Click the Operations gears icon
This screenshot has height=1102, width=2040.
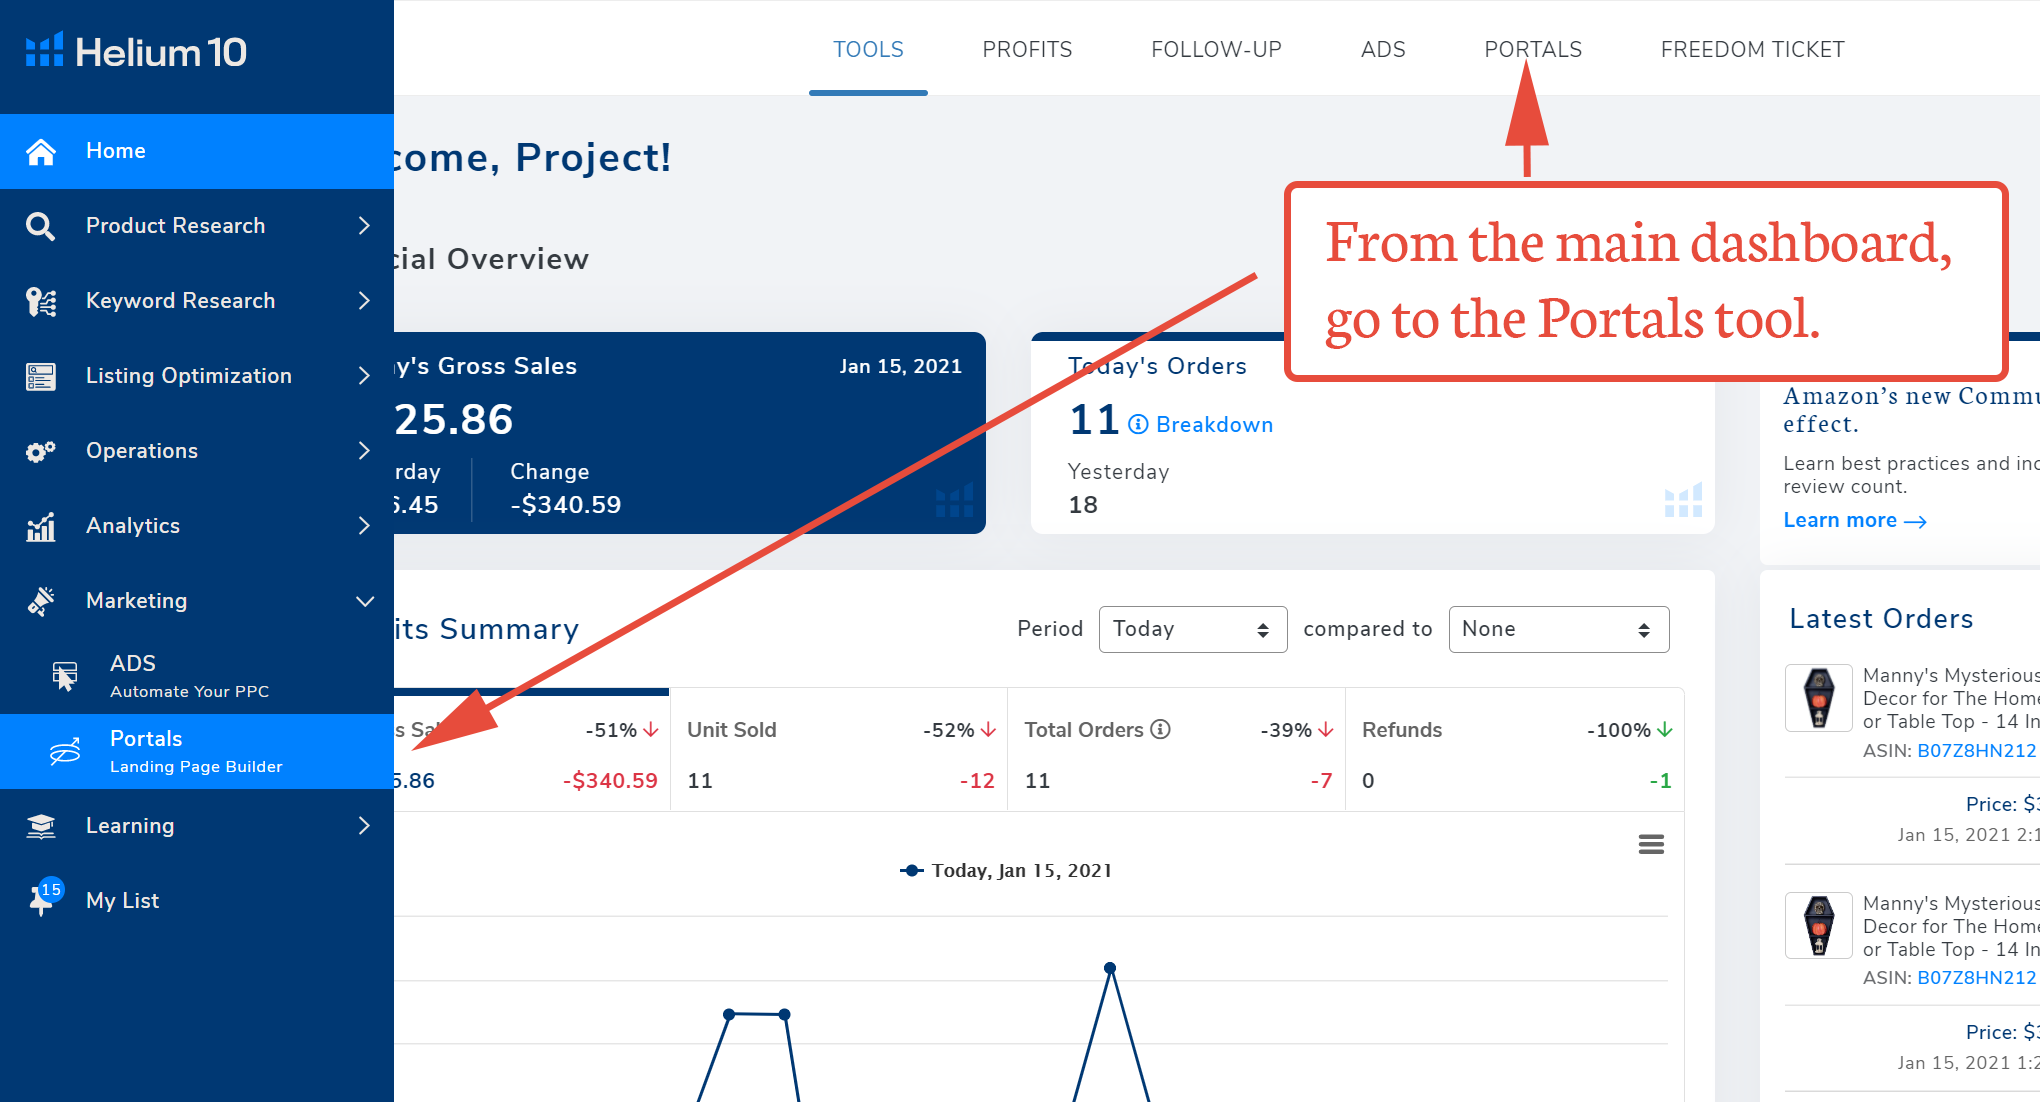click(x=41, y=451)
